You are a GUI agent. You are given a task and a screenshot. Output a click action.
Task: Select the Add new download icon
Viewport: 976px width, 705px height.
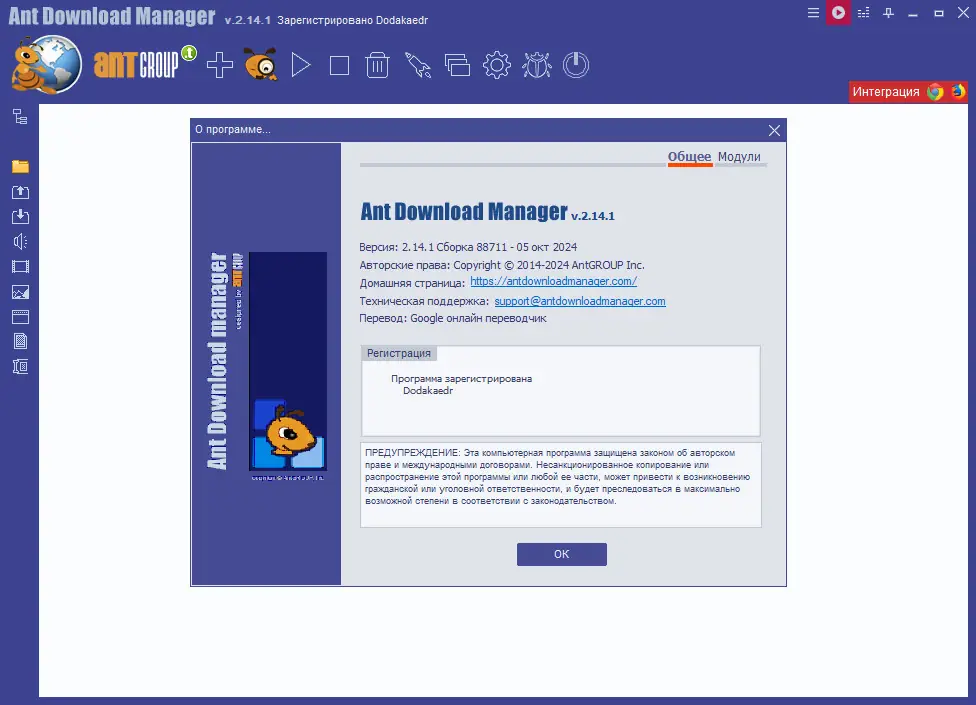tap(221, 64)
